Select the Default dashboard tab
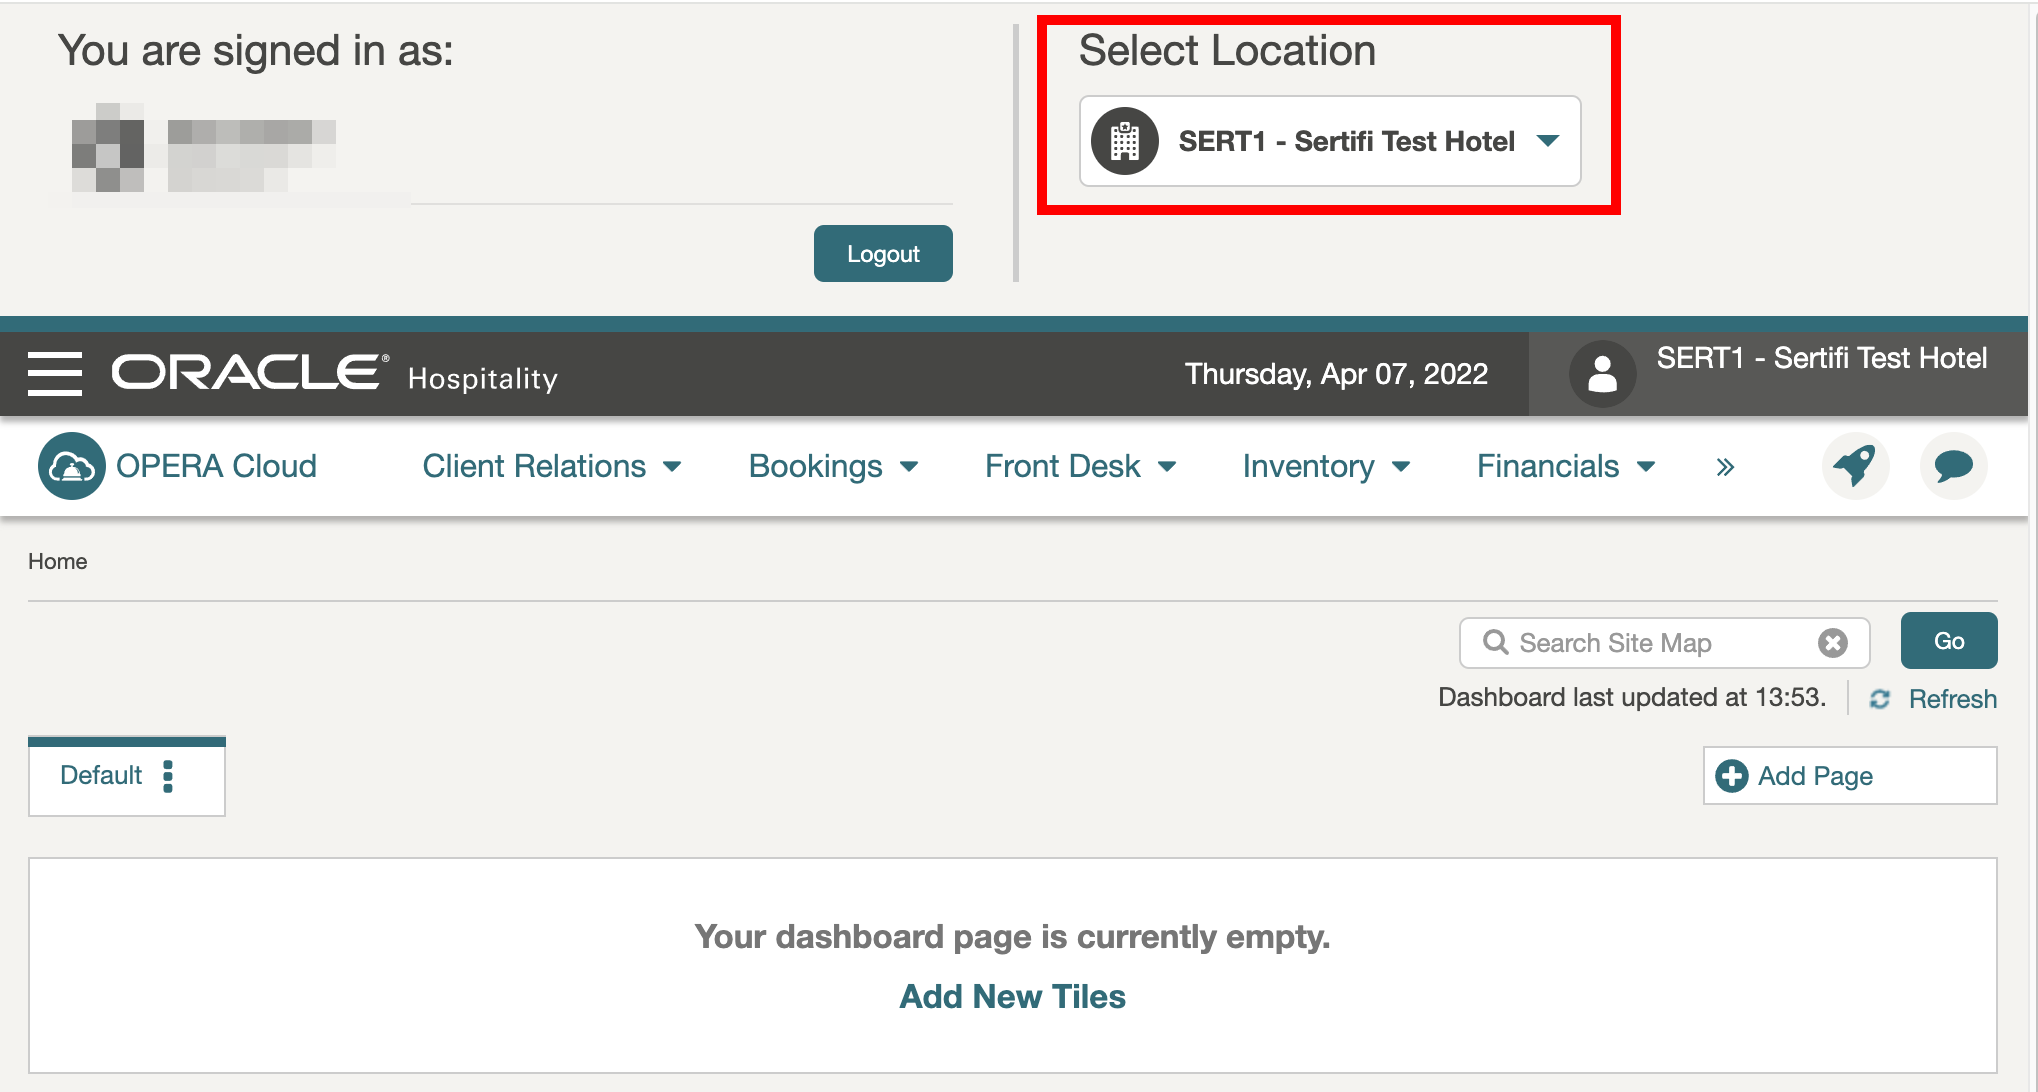 [x=101, y=776]
